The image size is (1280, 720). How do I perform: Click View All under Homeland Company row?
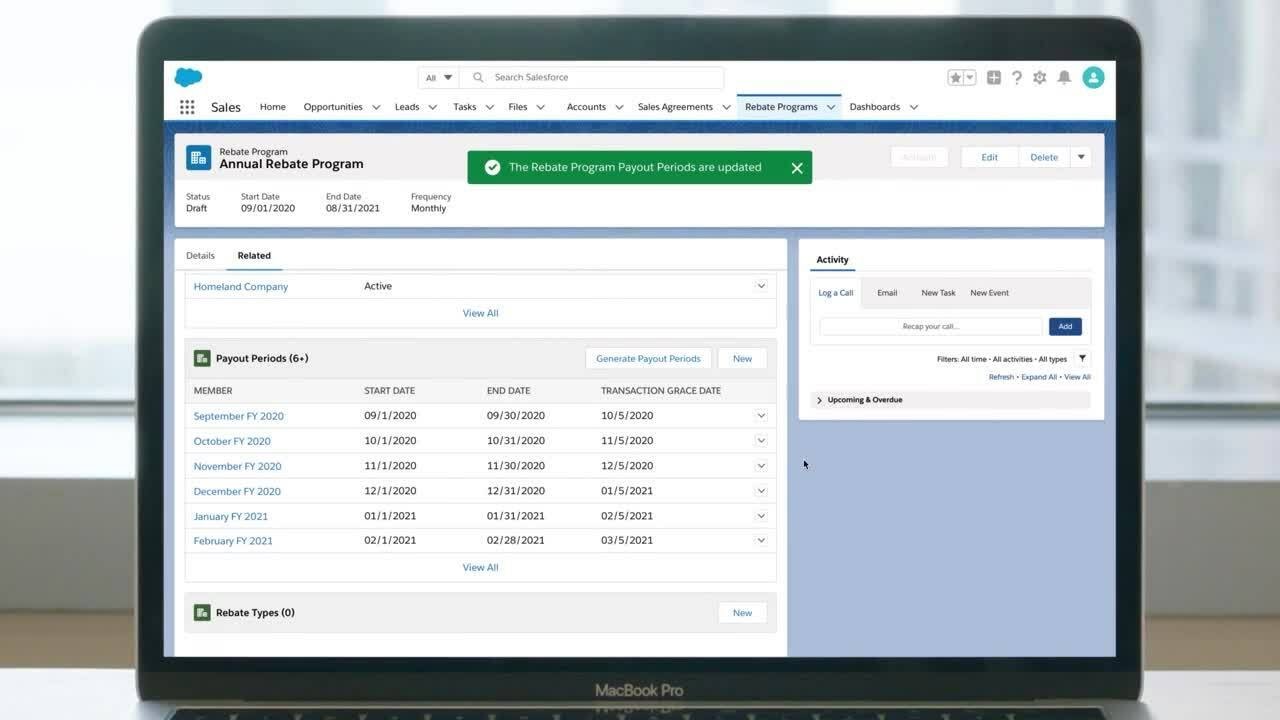tap(480, 313)
